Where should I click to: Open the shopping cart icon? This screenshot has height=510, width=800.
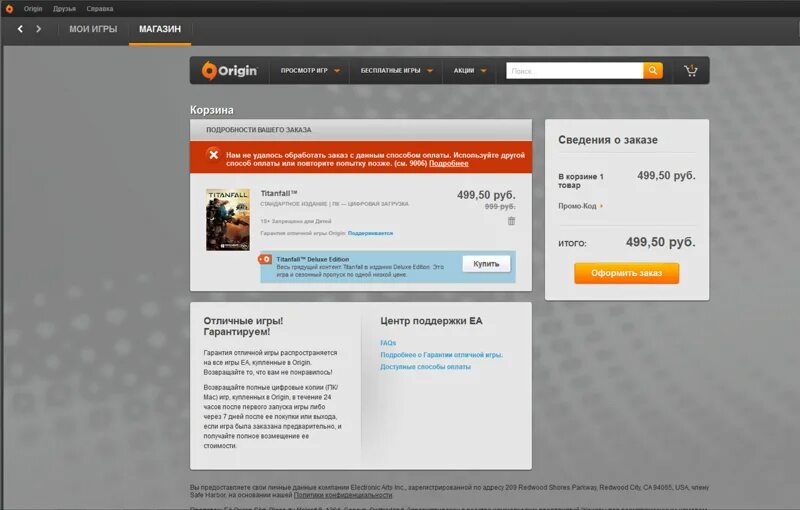point(691,70)
